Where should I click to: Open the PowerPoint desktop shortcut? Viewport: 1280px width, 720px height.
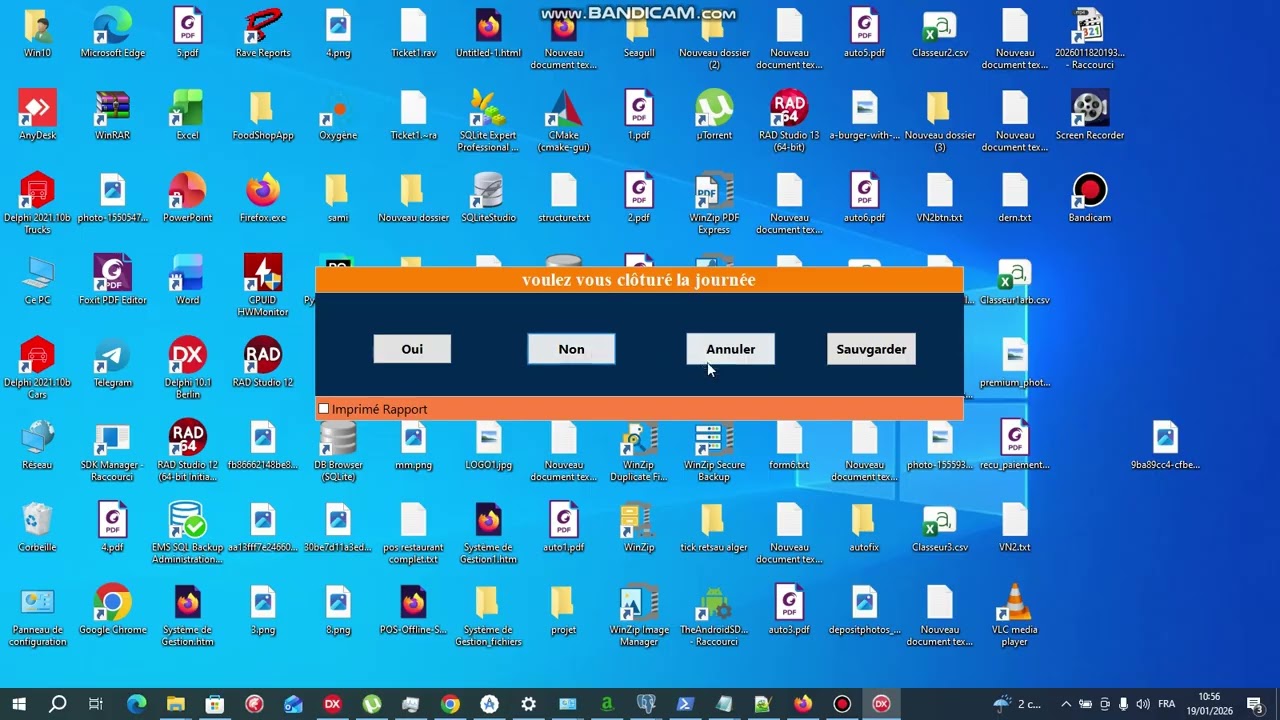pos(187,198)
